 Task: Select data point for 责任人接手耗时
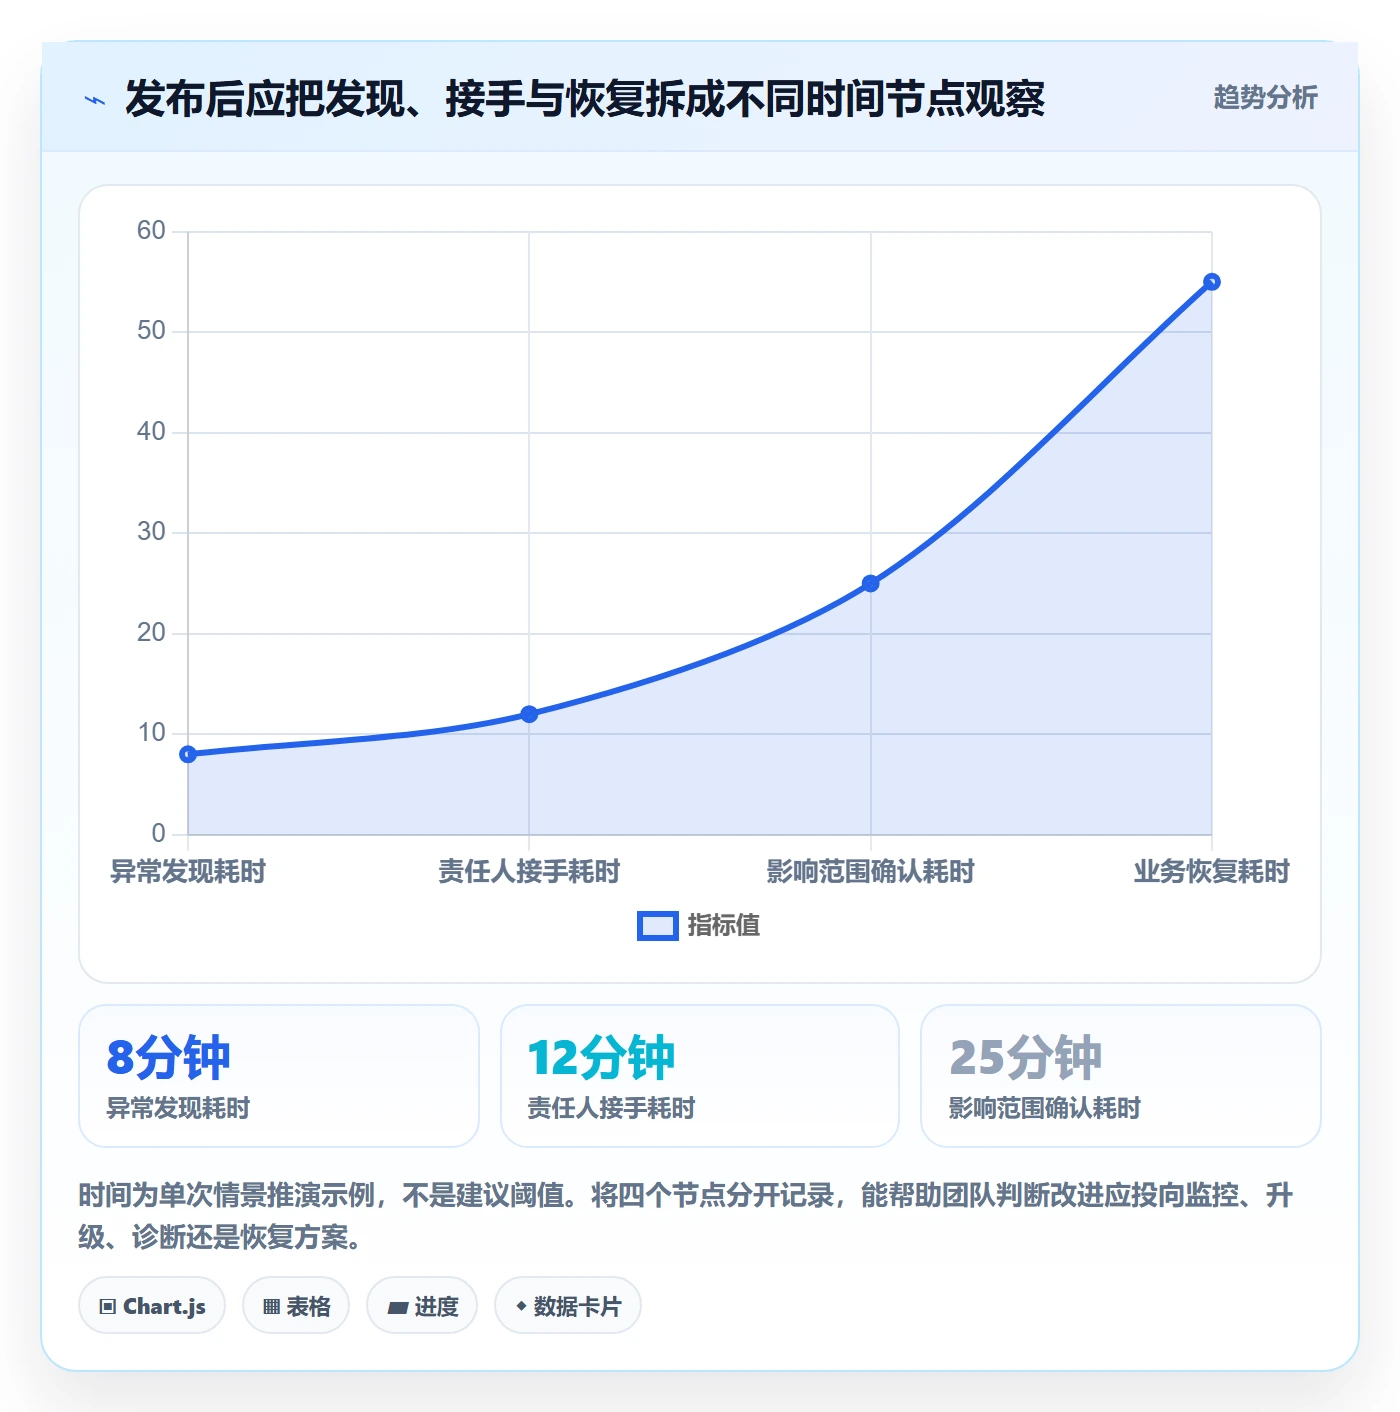click(529, 714)
